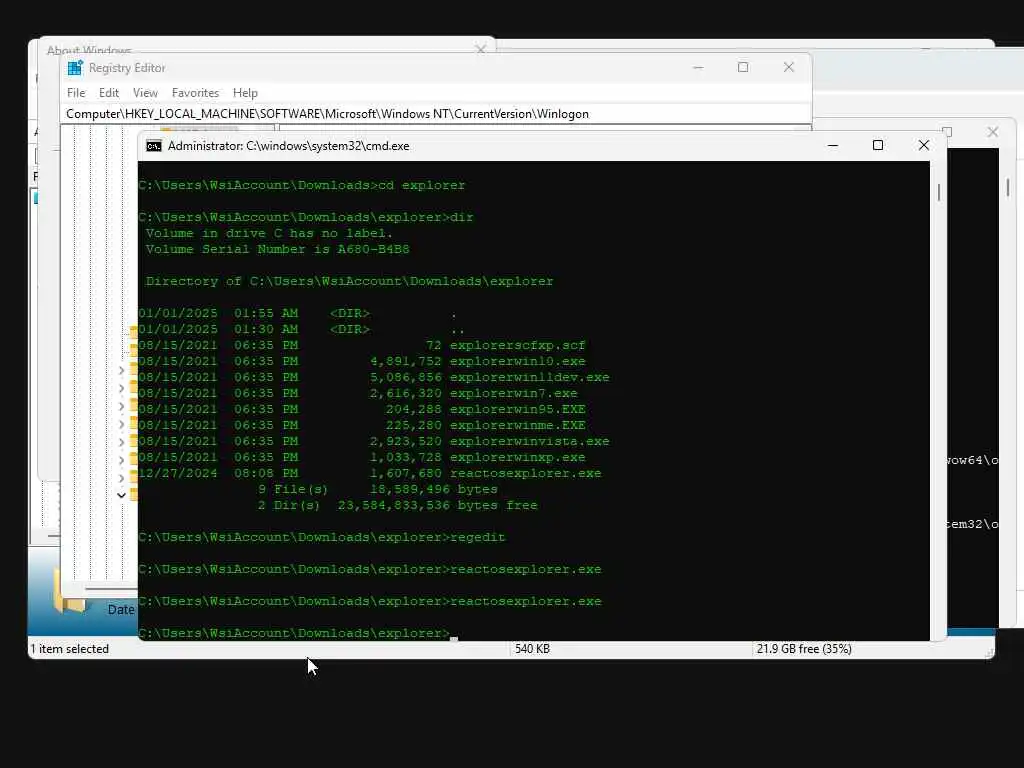This screenshot has width=1024, height=768.
Task: Click the 'Directory of C:\Users\WsiAccount\Downloads\explorer' line
Action: 349,281
